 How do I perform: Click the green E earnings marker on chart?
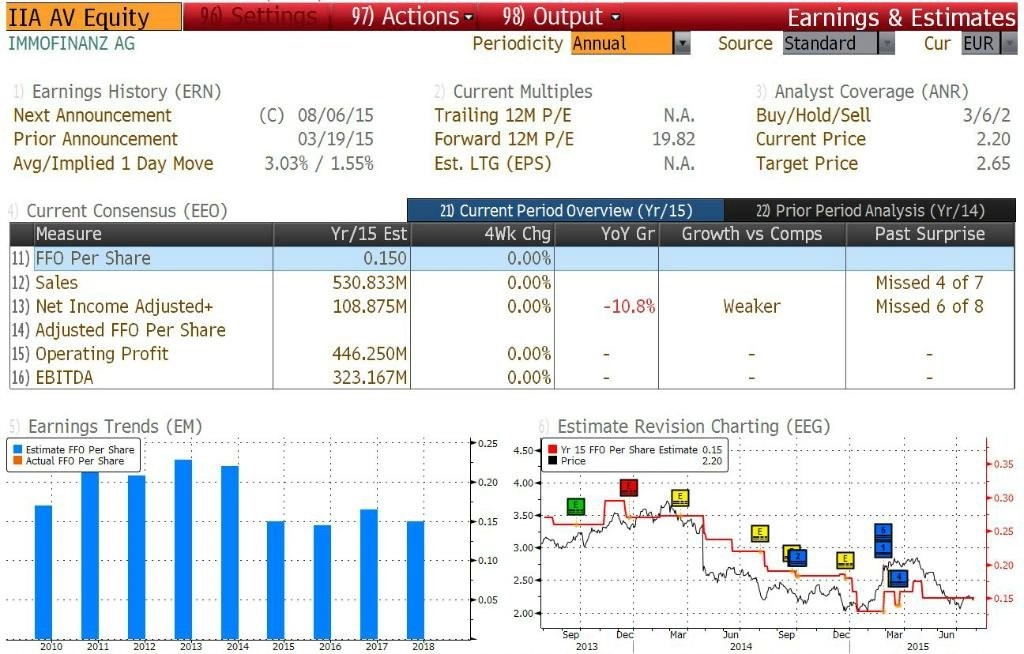575,506
